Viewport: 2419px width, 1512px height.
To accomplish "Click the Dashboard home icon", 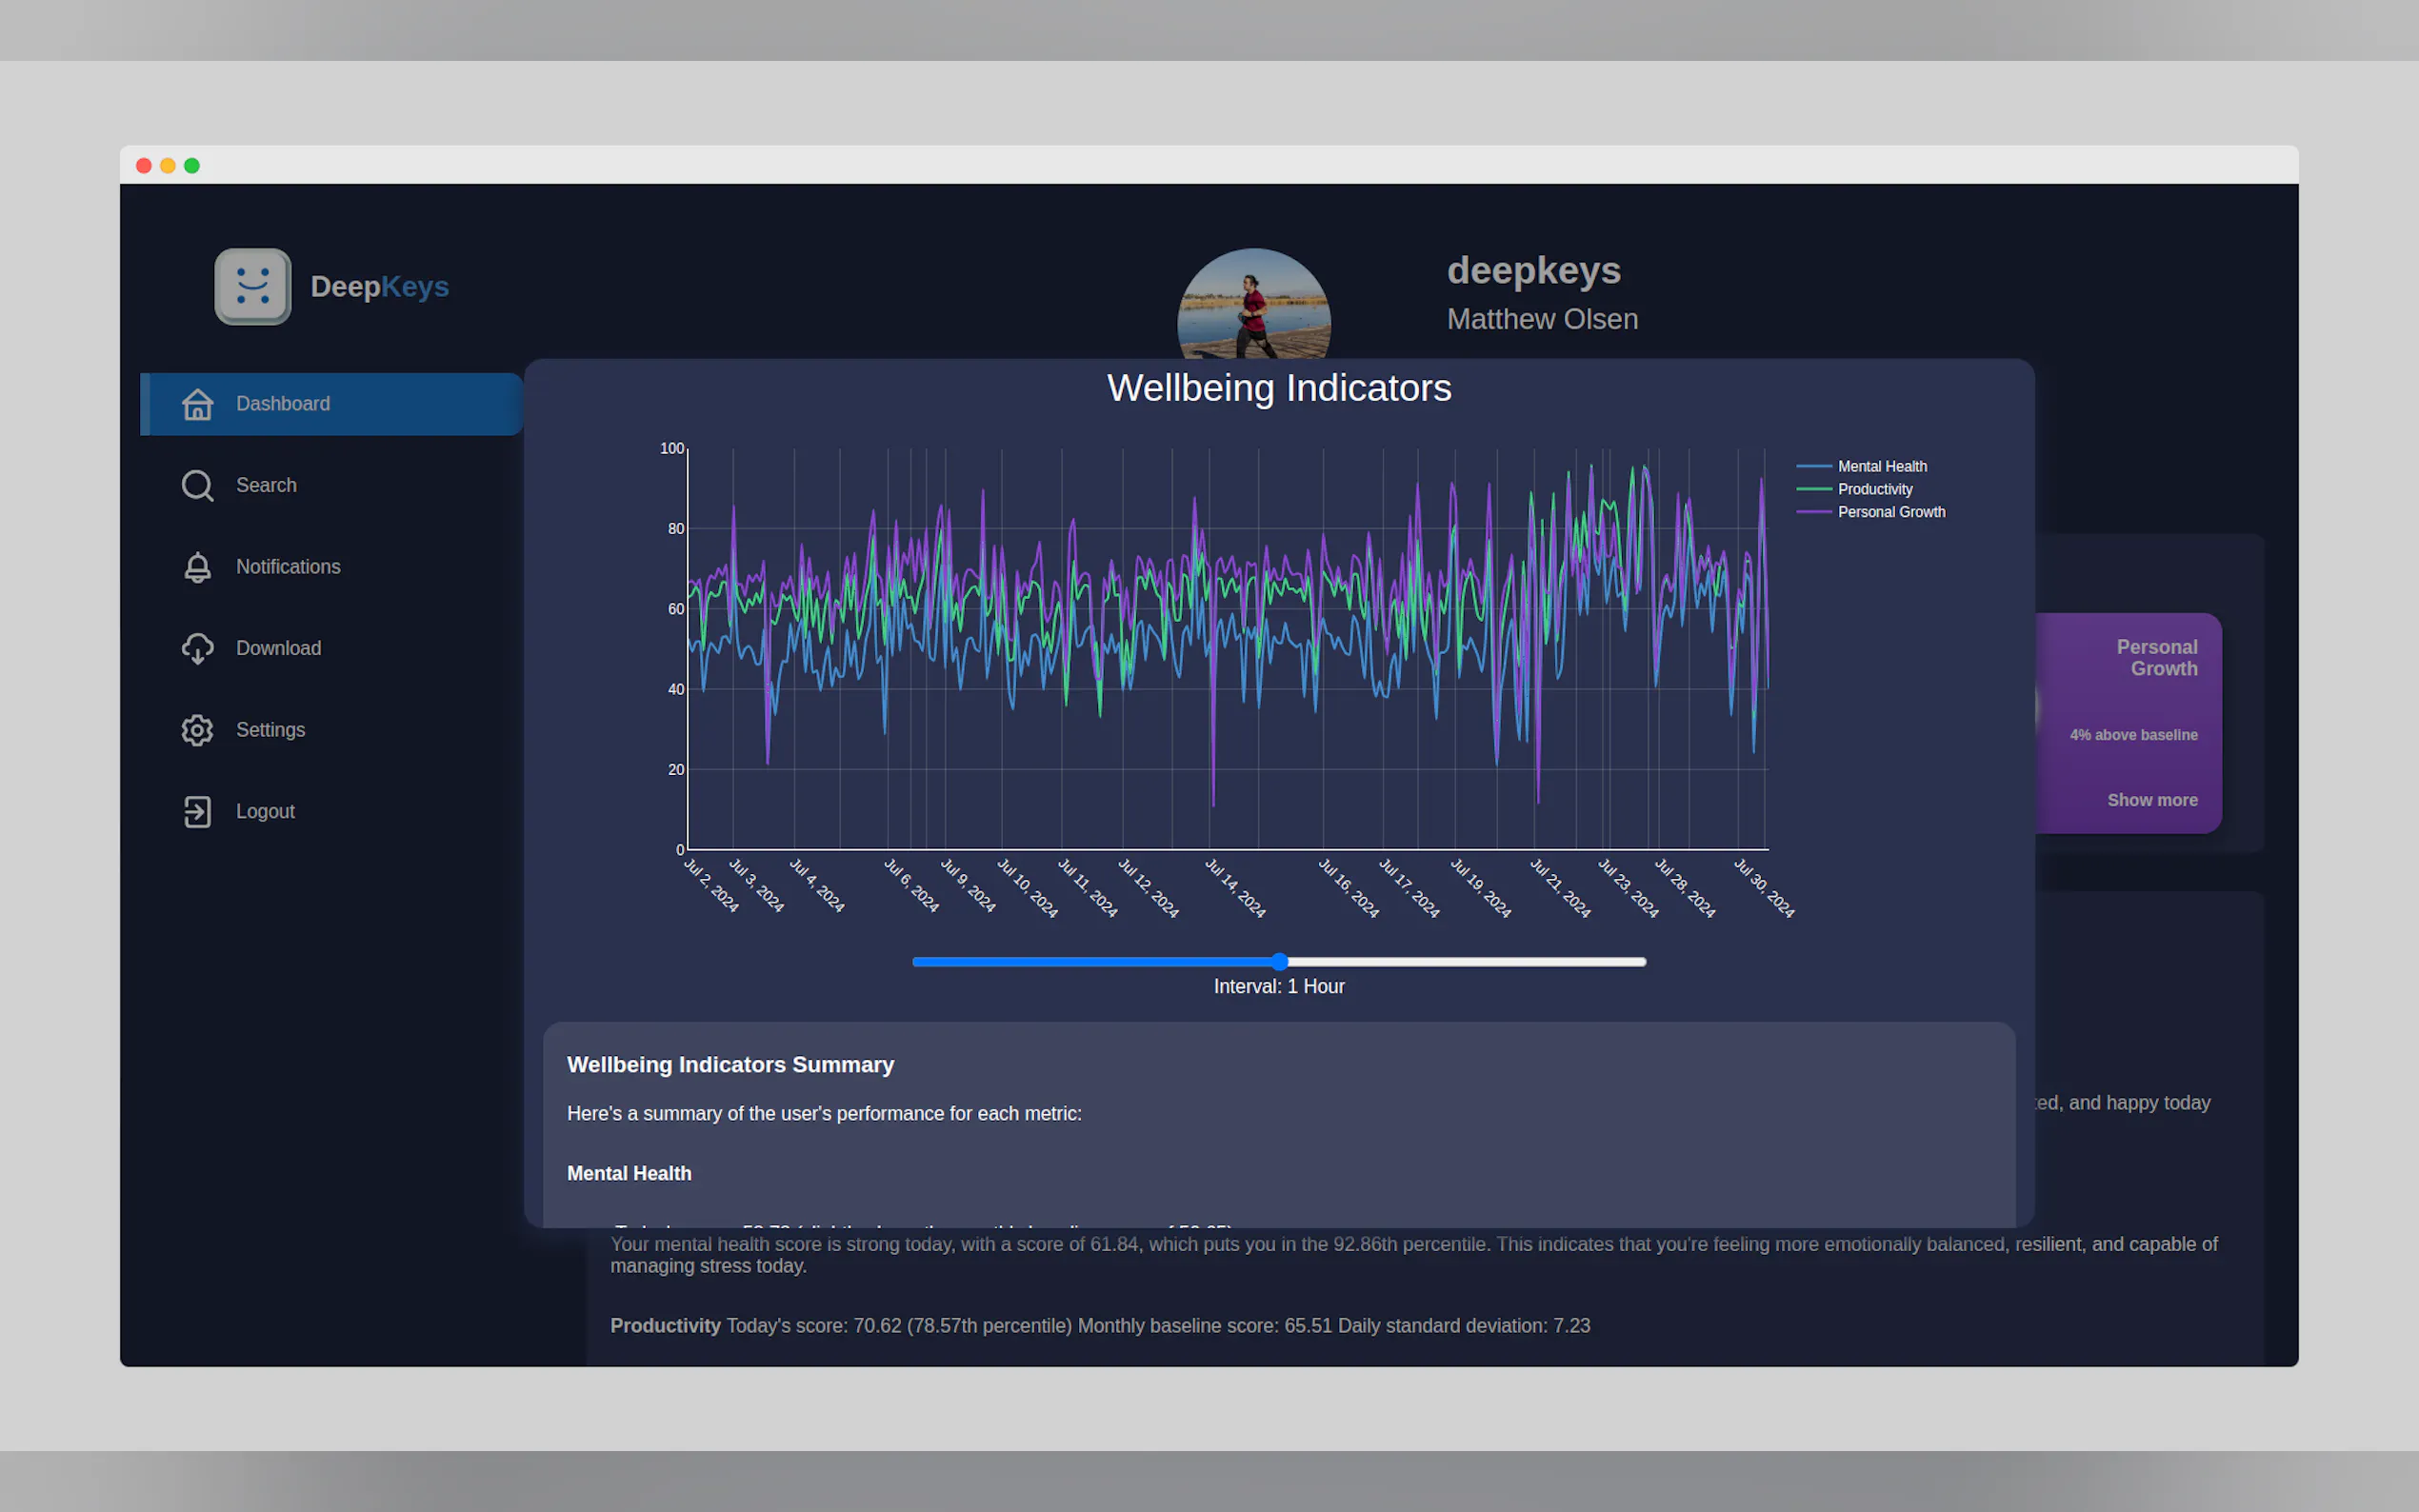I will (x=197, y=404).
